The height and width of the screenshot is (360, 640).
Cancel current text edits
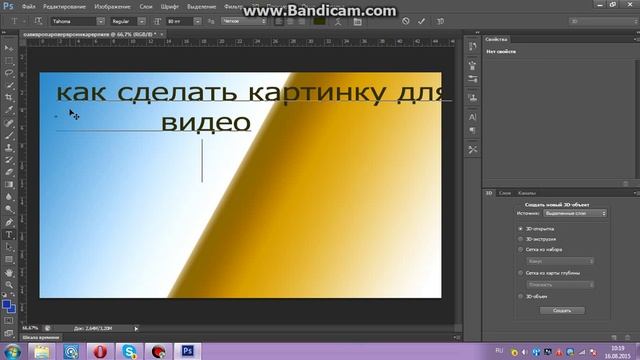point(405,21)
